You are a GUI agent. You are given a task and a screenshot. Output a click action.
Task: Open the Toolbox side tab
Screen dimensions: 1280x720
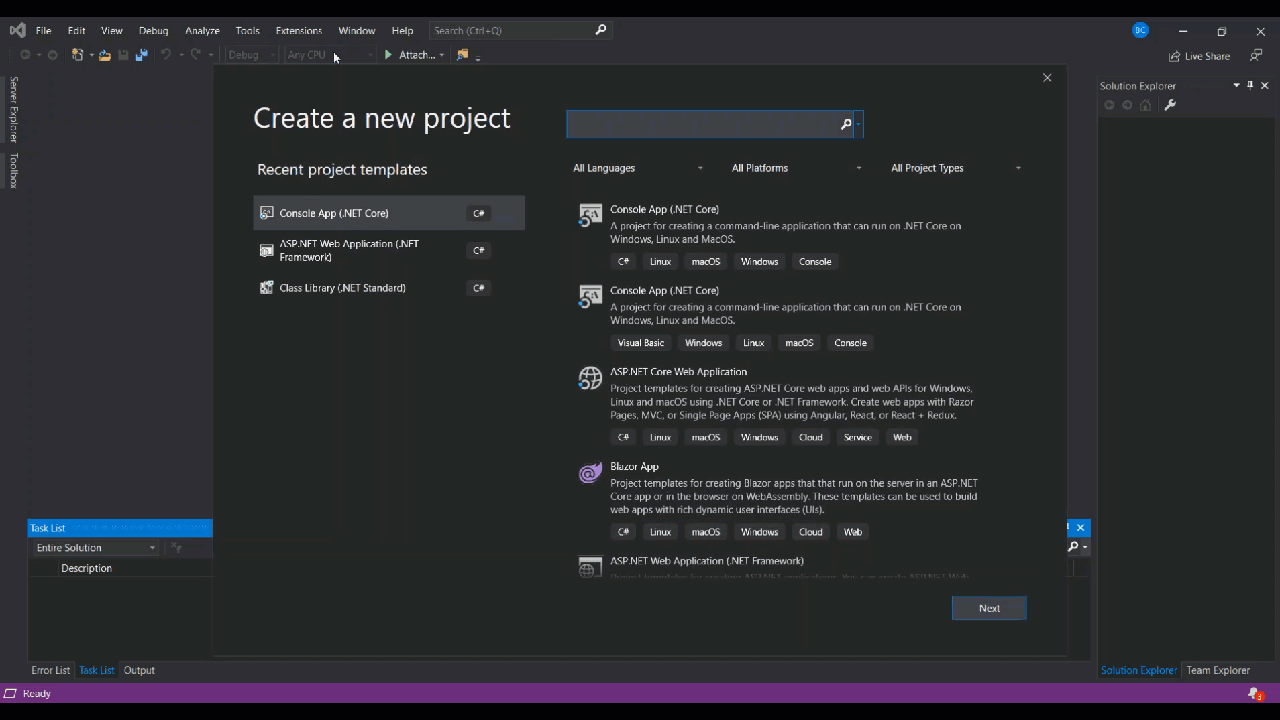14,170
